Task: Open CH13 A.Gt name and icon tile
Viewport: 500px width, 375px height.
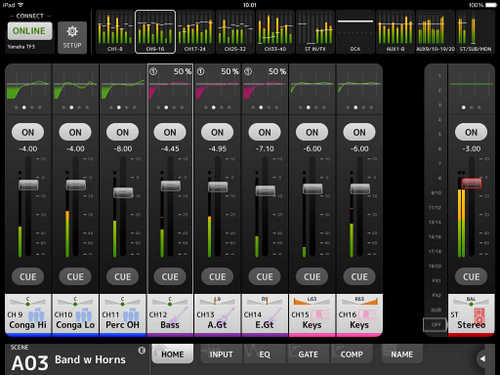Action: pyautogui.click(x=218, y=314)
